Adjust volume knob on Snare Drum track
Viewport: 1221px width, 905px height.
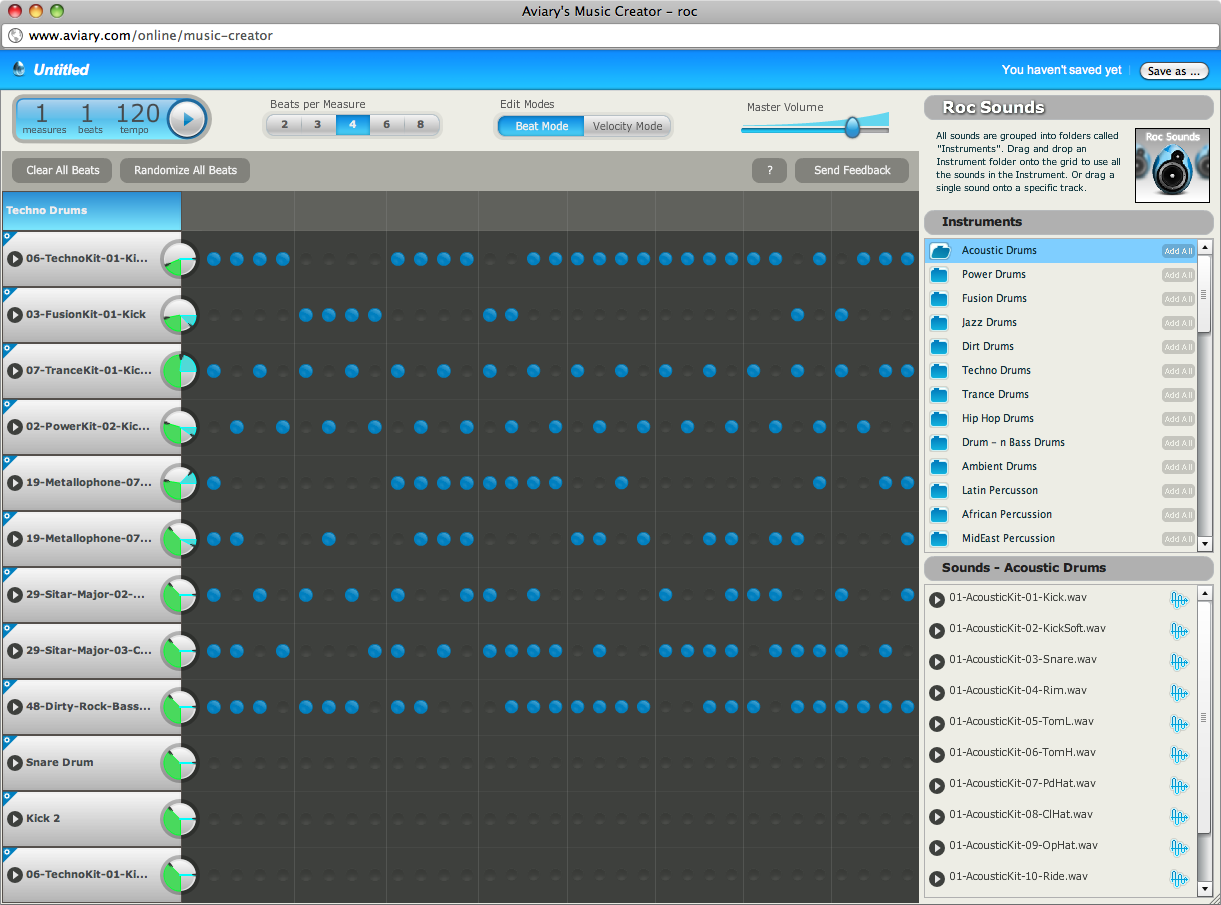click(x=179, y=763)
